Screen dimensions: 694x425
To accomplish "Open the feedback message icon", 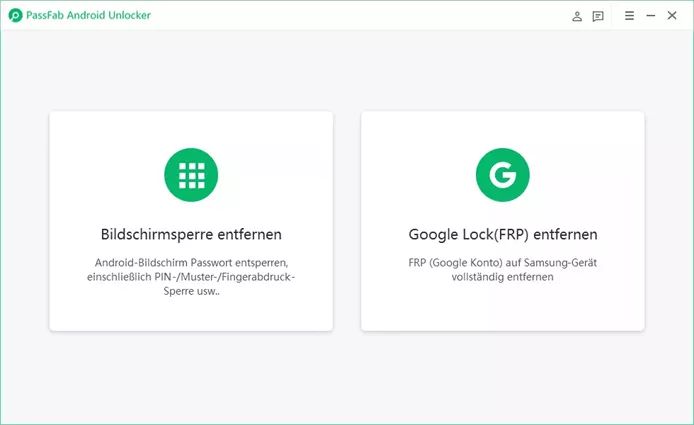I will (598, 16).
